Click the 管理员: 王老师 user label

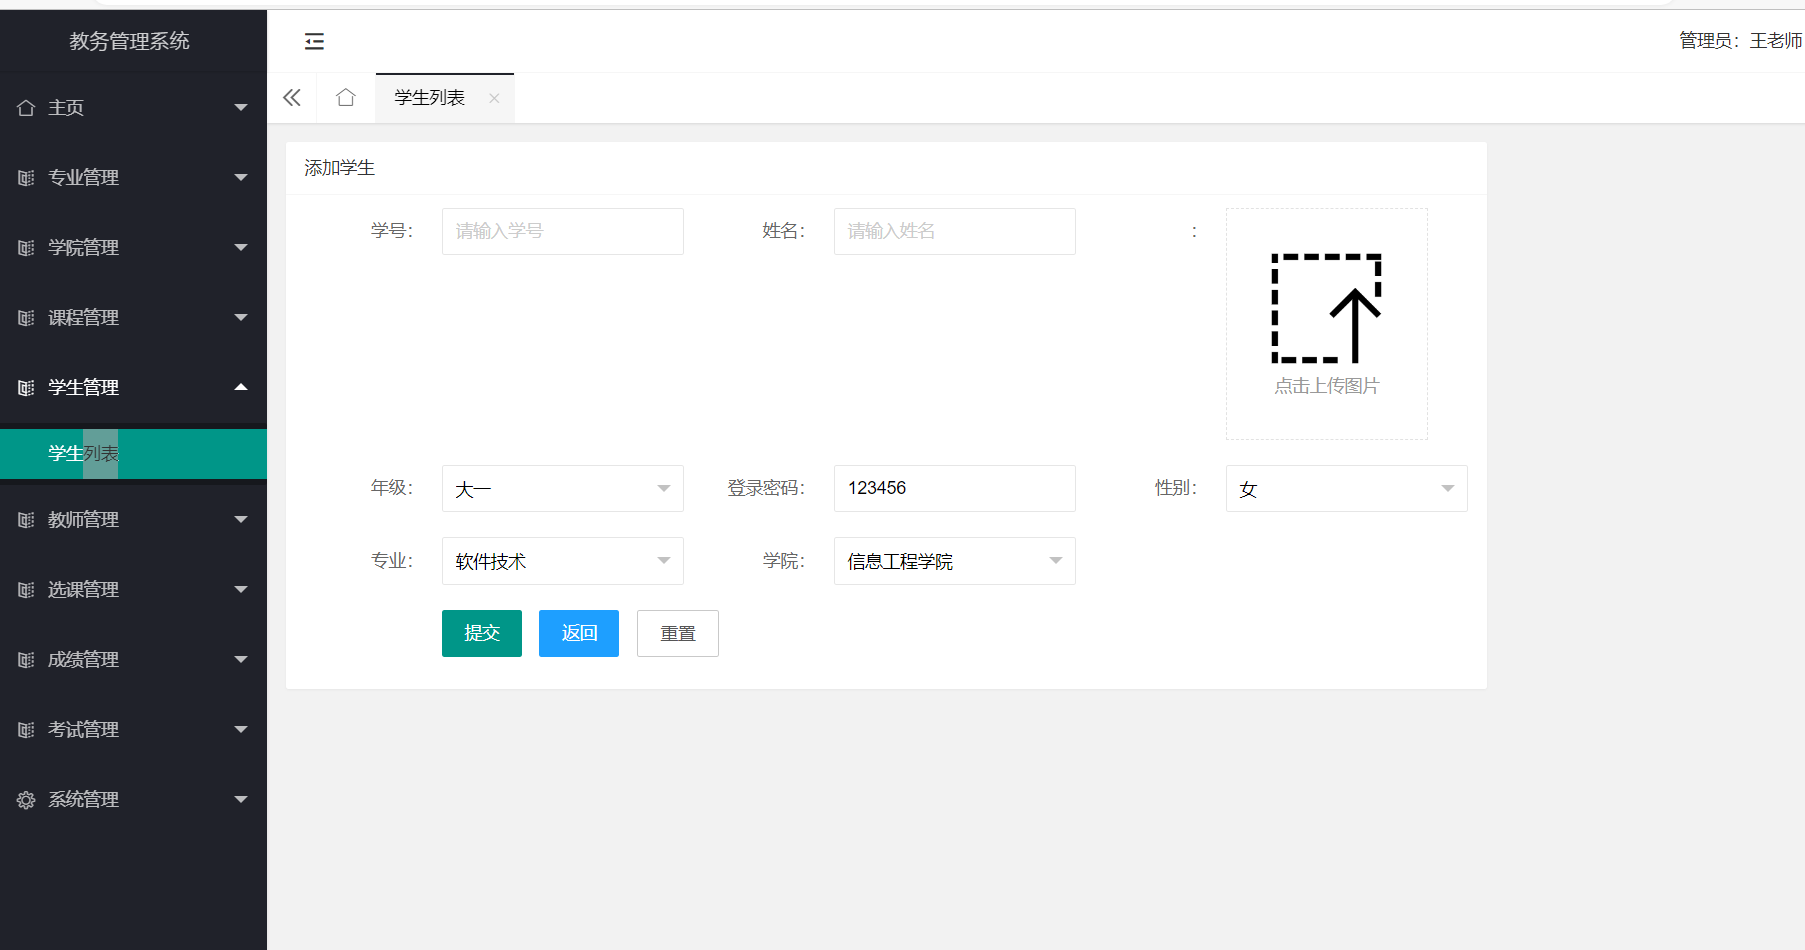(x=1741, y=40)
